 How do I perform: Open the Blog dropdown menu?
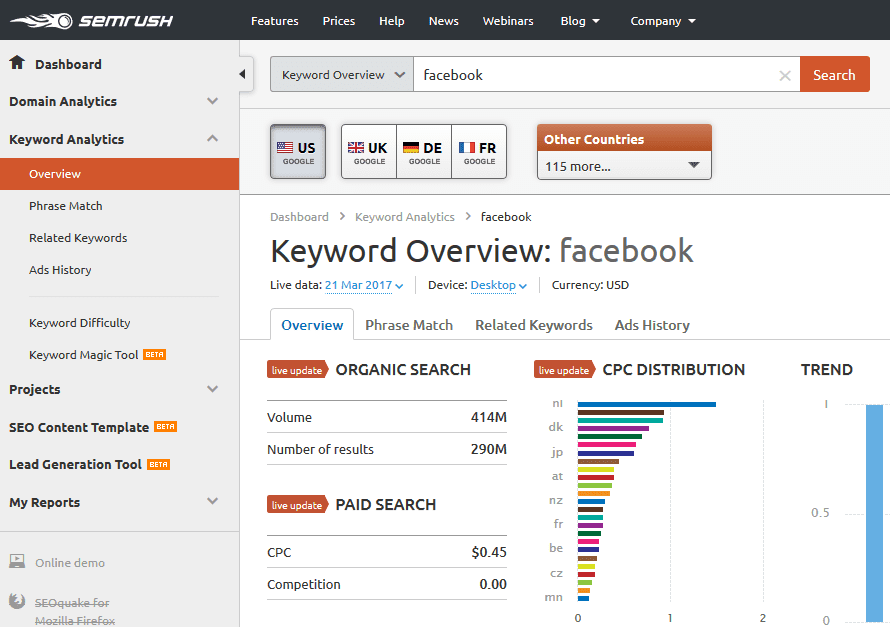[580, 21]
